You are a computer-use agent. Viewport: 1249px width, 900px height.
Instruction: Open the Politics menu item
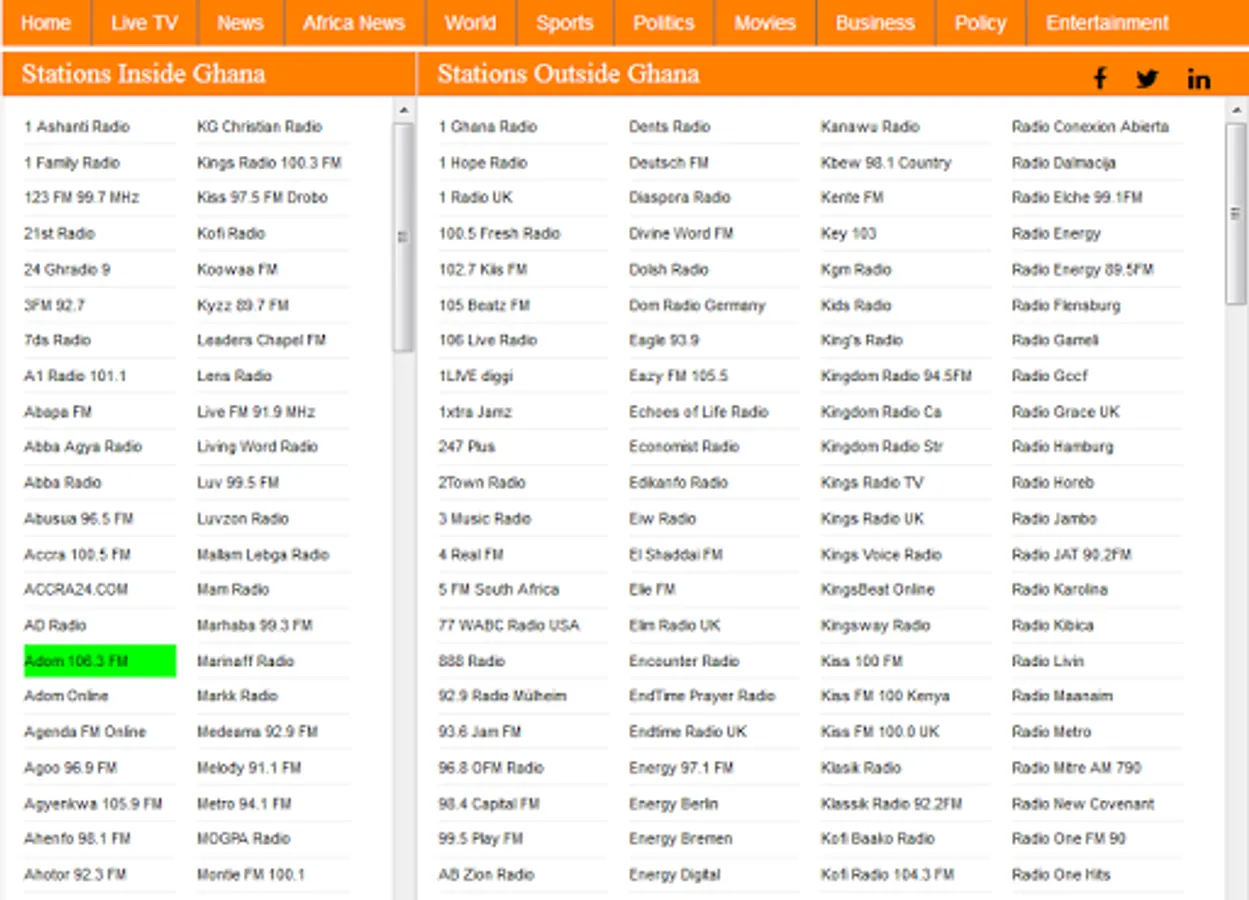tap(663, 23)
